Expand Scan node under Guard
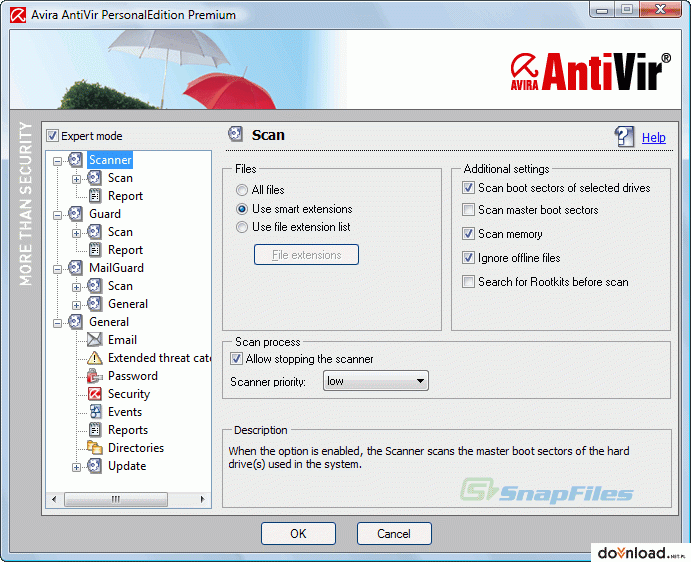691x562 pixels. tap(76, 234)
